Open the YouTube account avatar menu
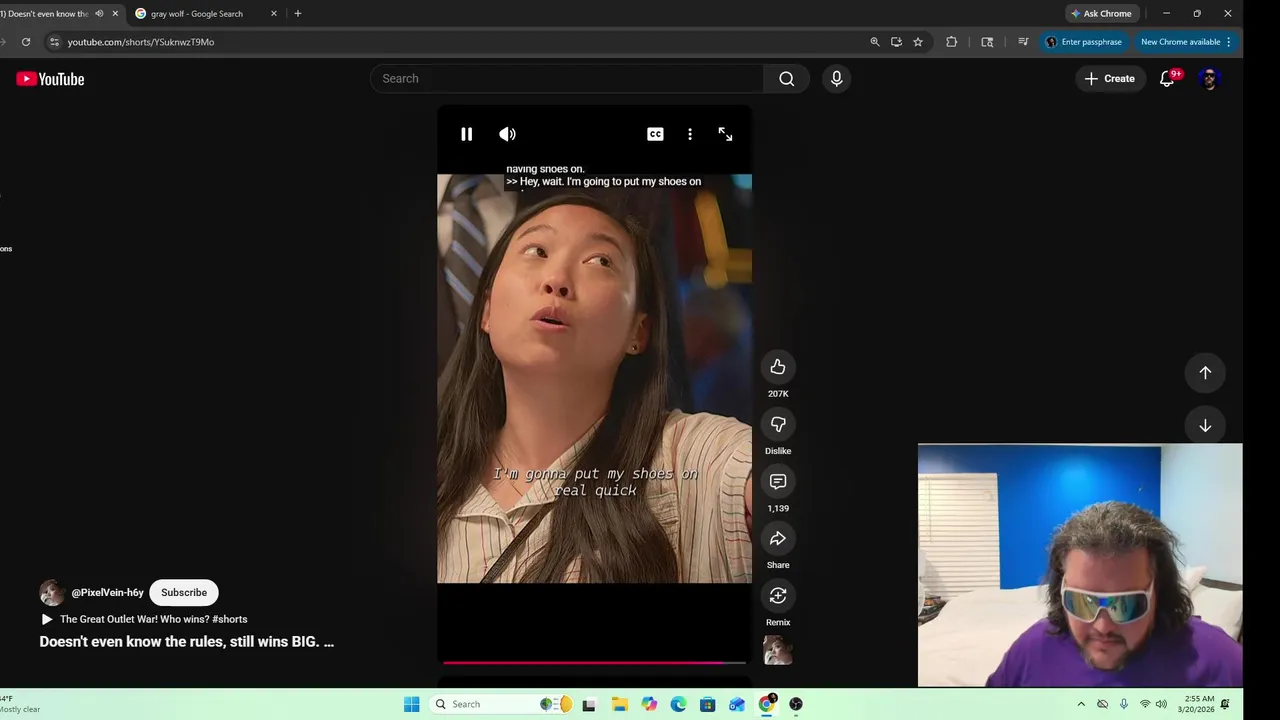 [1209, 79]
